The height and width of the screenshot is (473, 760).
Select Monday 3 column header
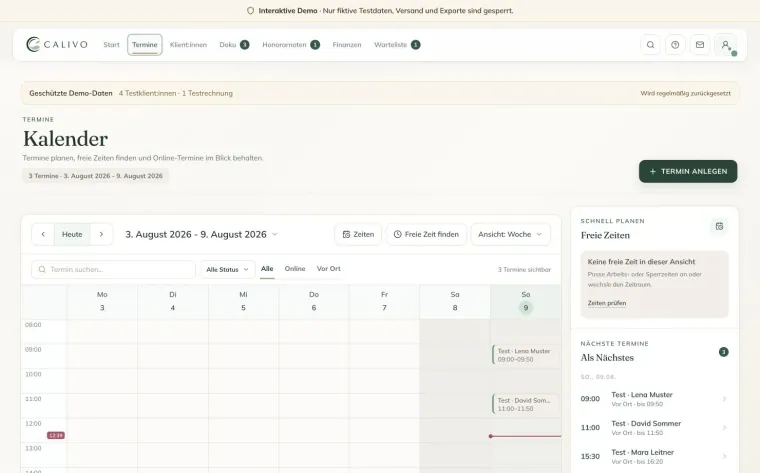pos(102,301)
